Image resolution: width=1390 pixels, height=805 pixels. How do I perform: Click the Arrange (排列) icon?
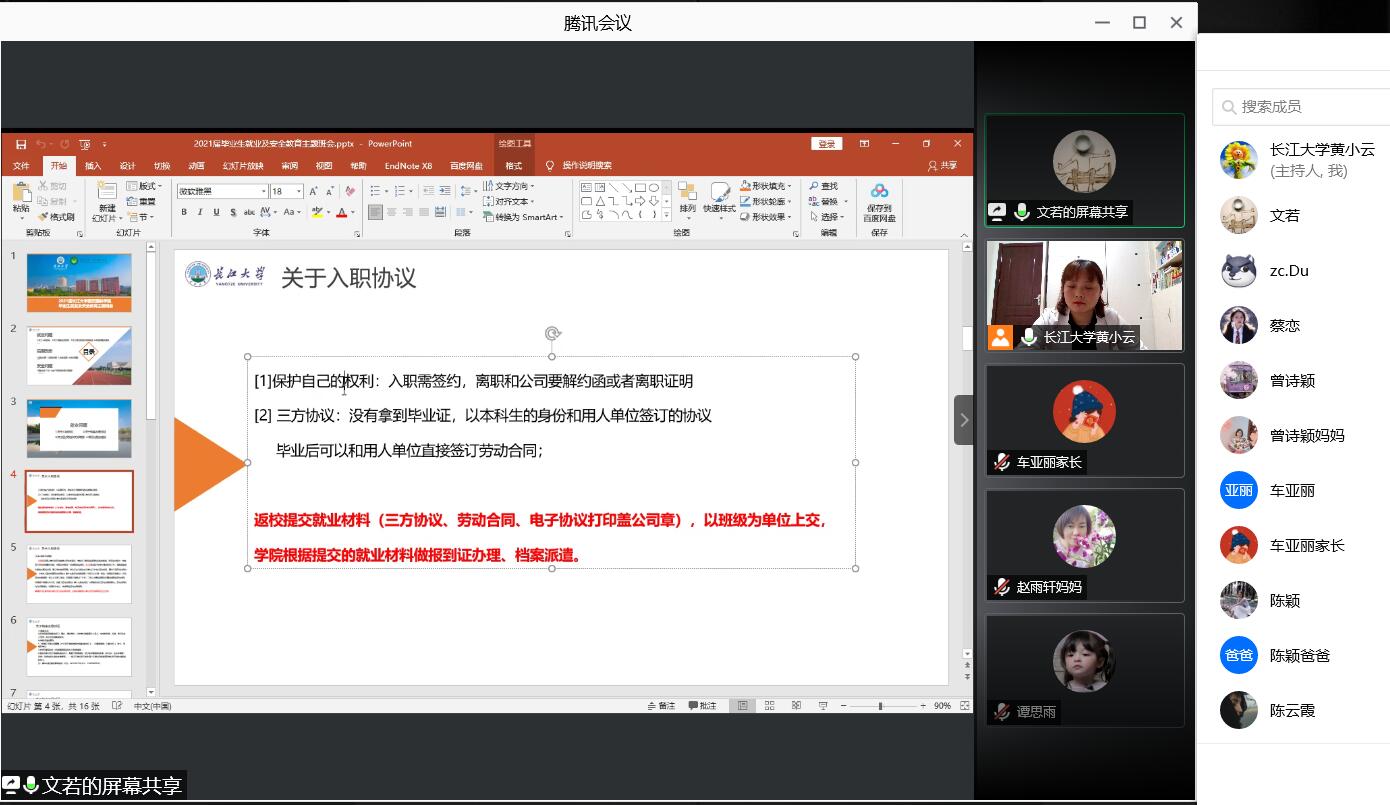pyautogui.click(x=687, y=196)
